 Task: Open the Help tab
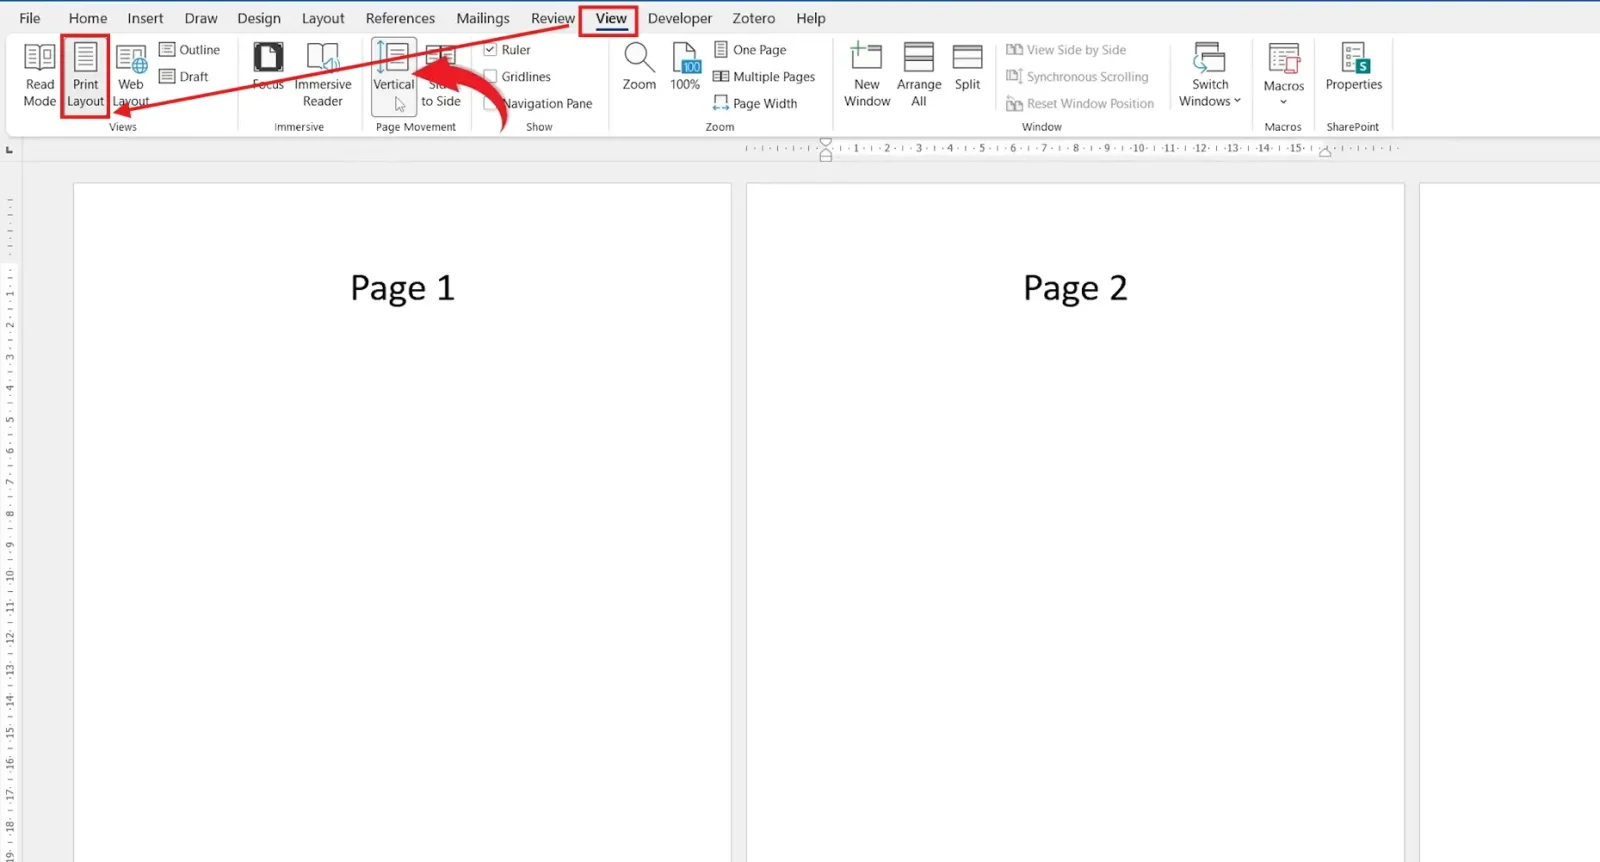click(x=811, y=18)
